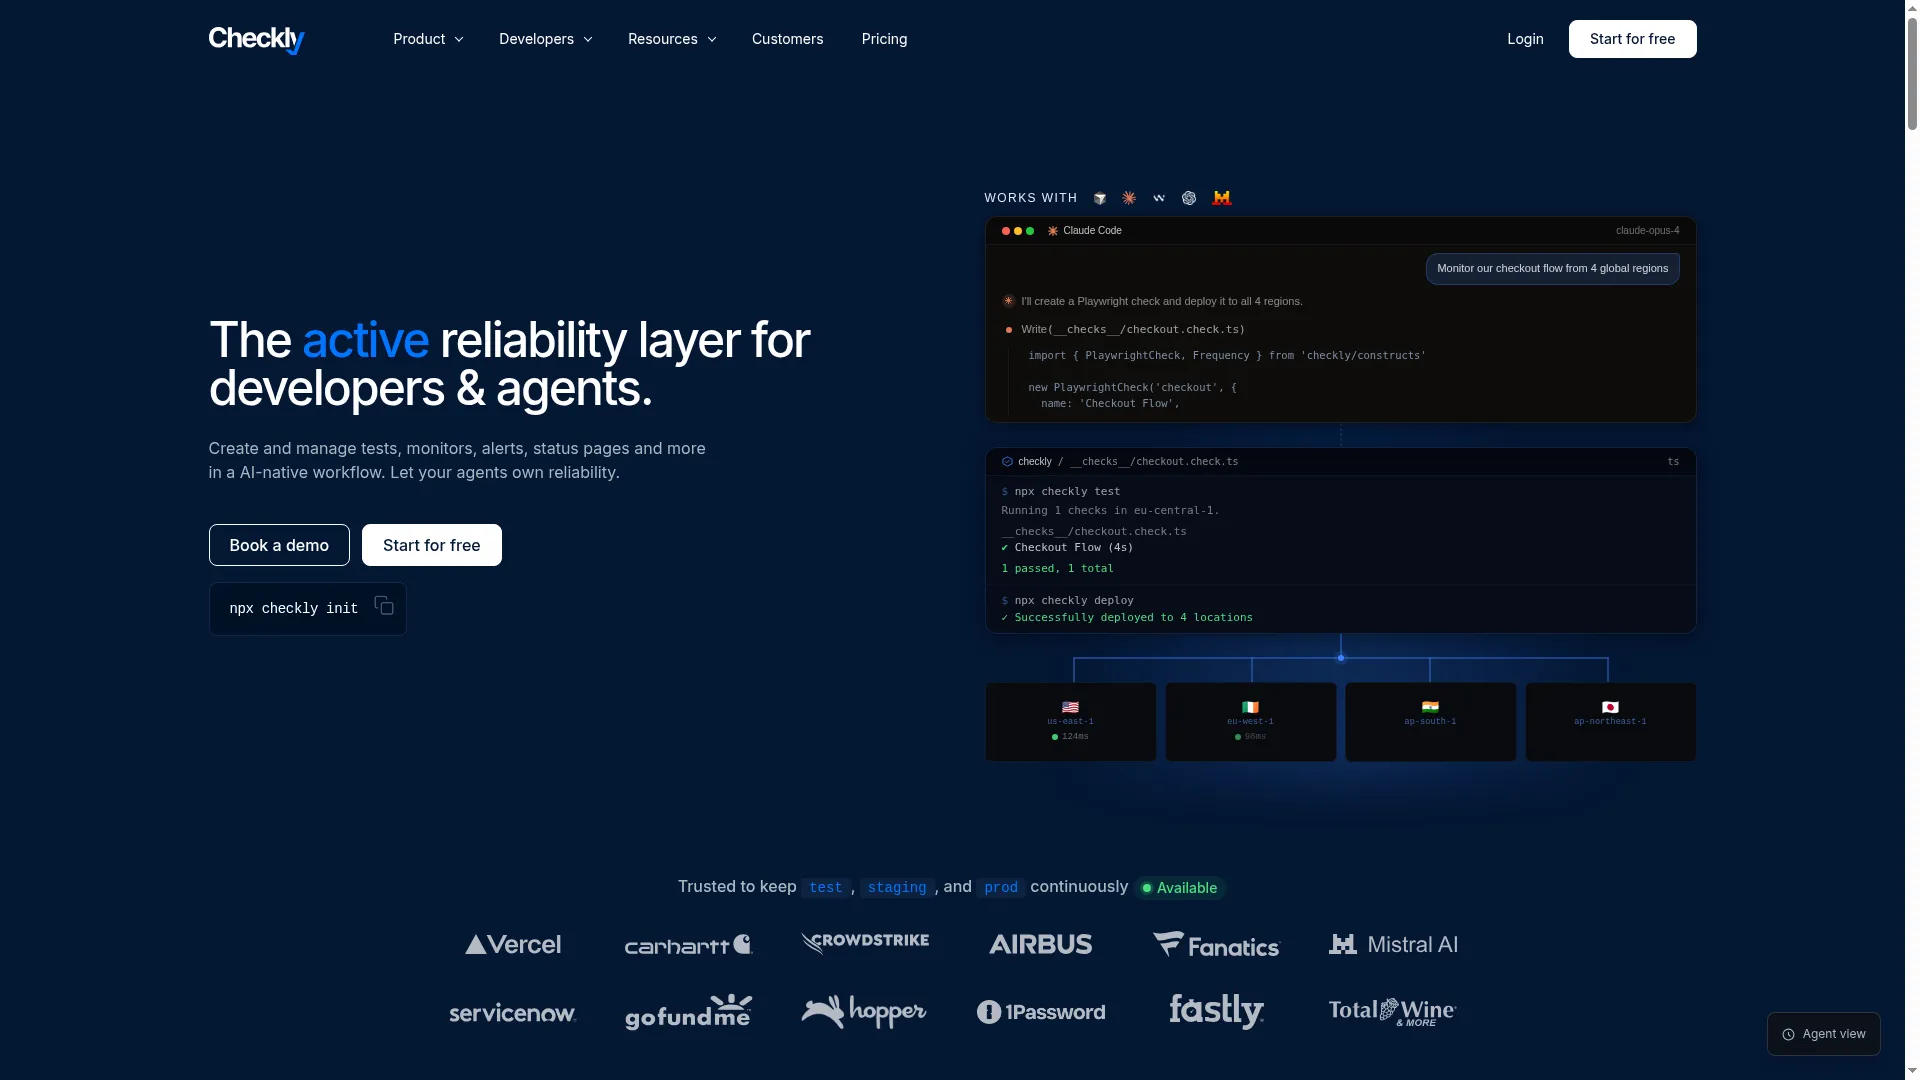Click the blue 'active' word in headline
This screenshot has width=1920, height=1080.
[x=365, y=341]
